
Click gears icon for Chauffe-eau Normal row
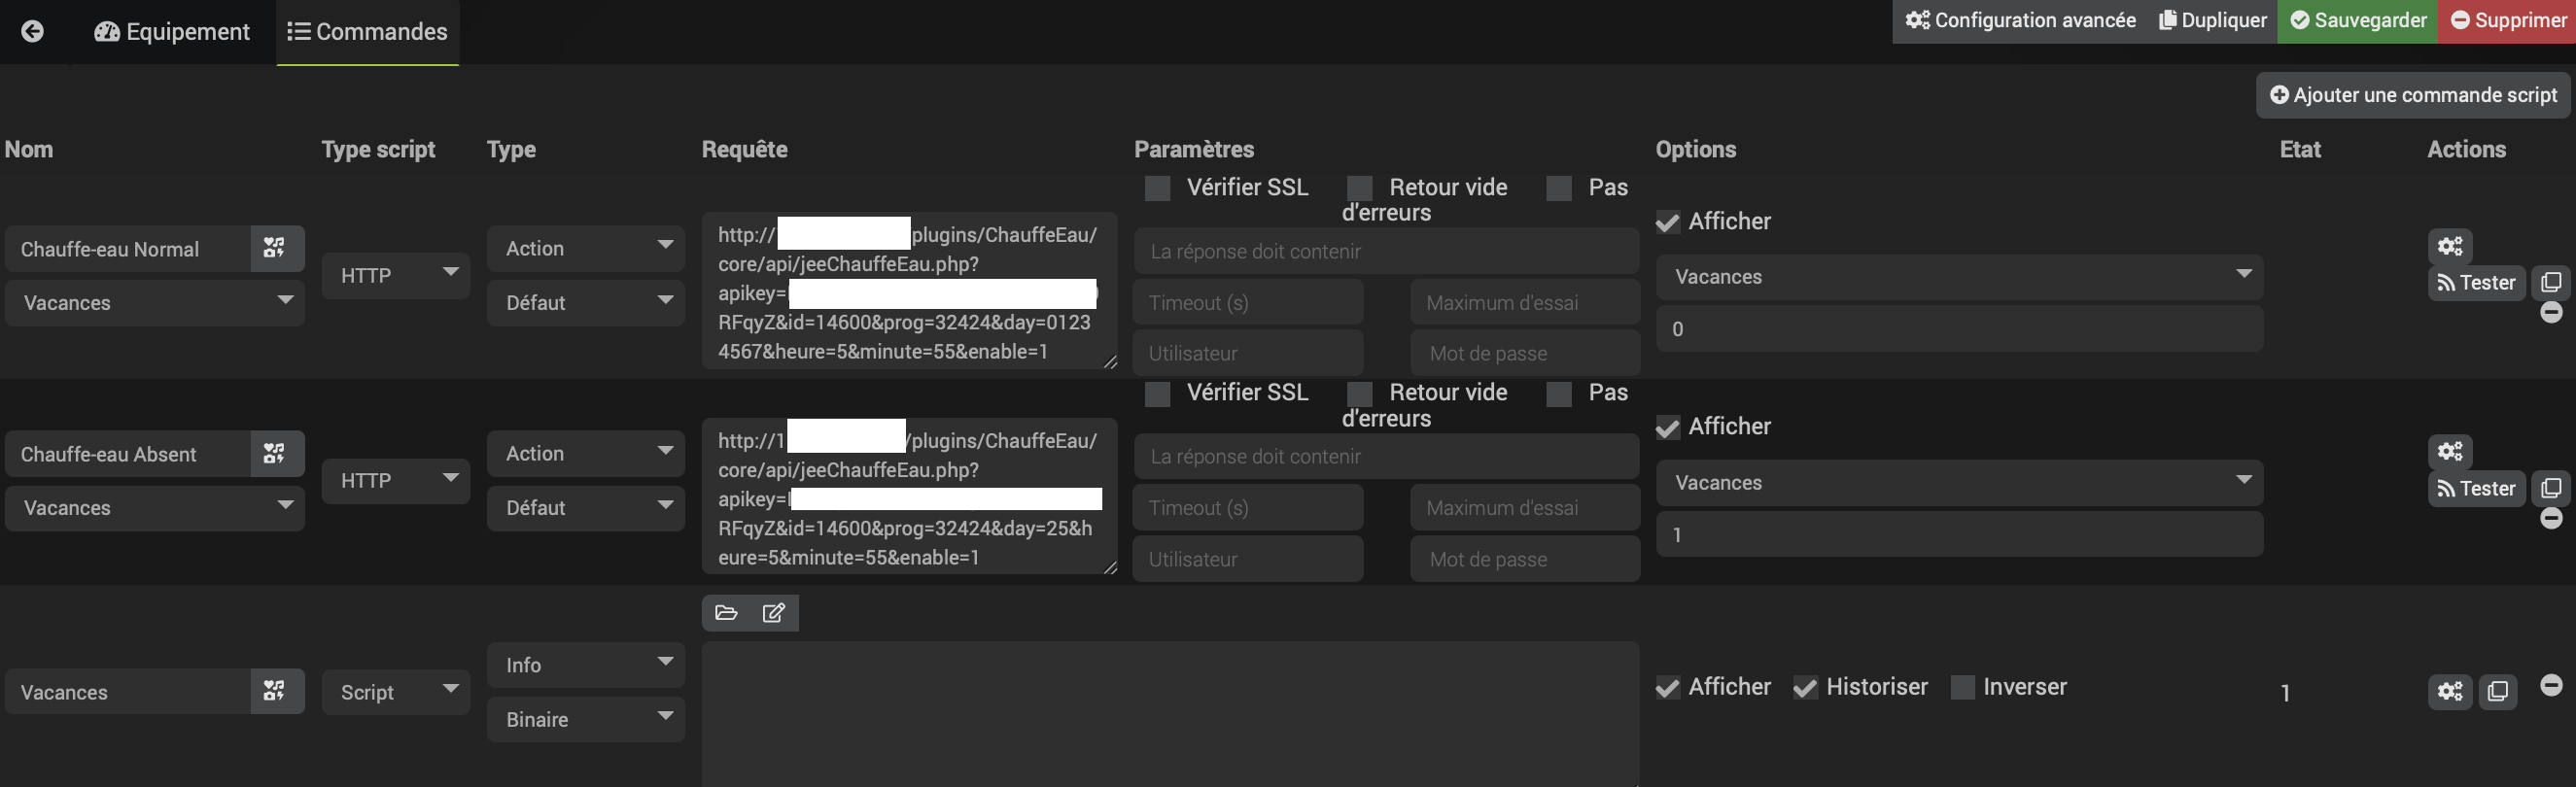click(x=2449, y=246)
